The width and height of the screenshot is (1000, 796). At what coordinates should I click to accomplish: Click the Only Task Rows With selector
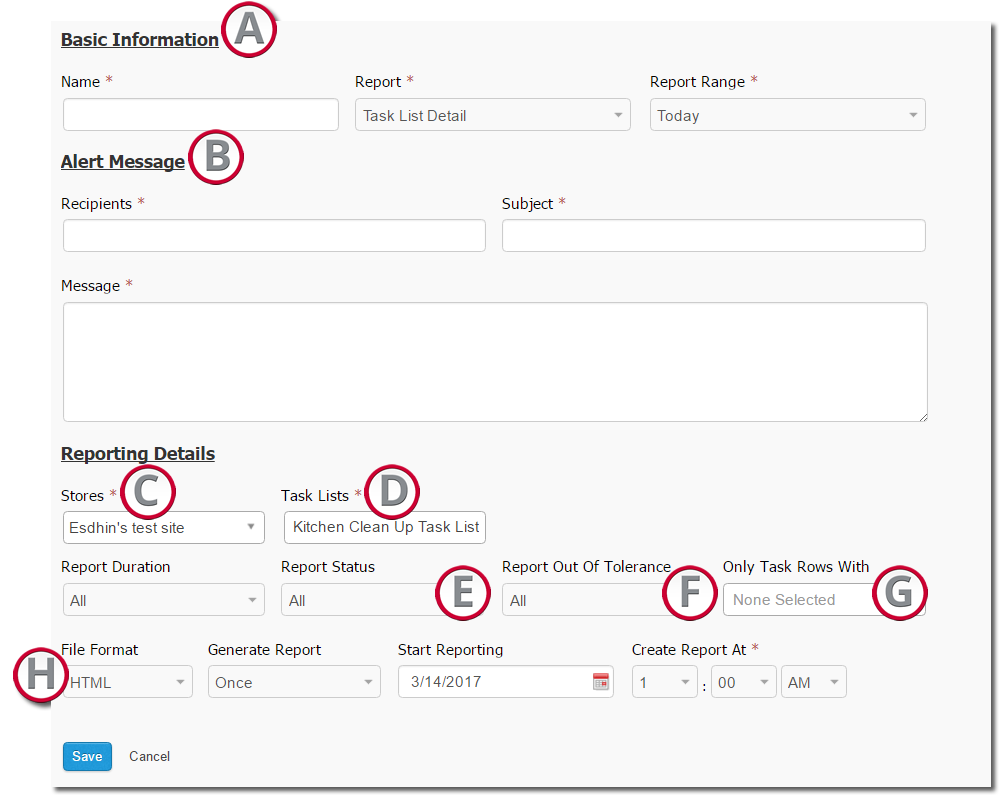pos(795,600)
